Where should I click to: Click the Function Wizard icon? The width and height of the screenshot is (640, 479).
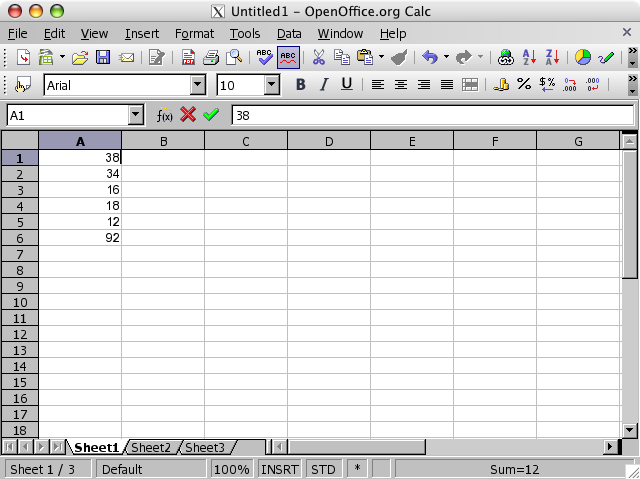coord(165,115)
